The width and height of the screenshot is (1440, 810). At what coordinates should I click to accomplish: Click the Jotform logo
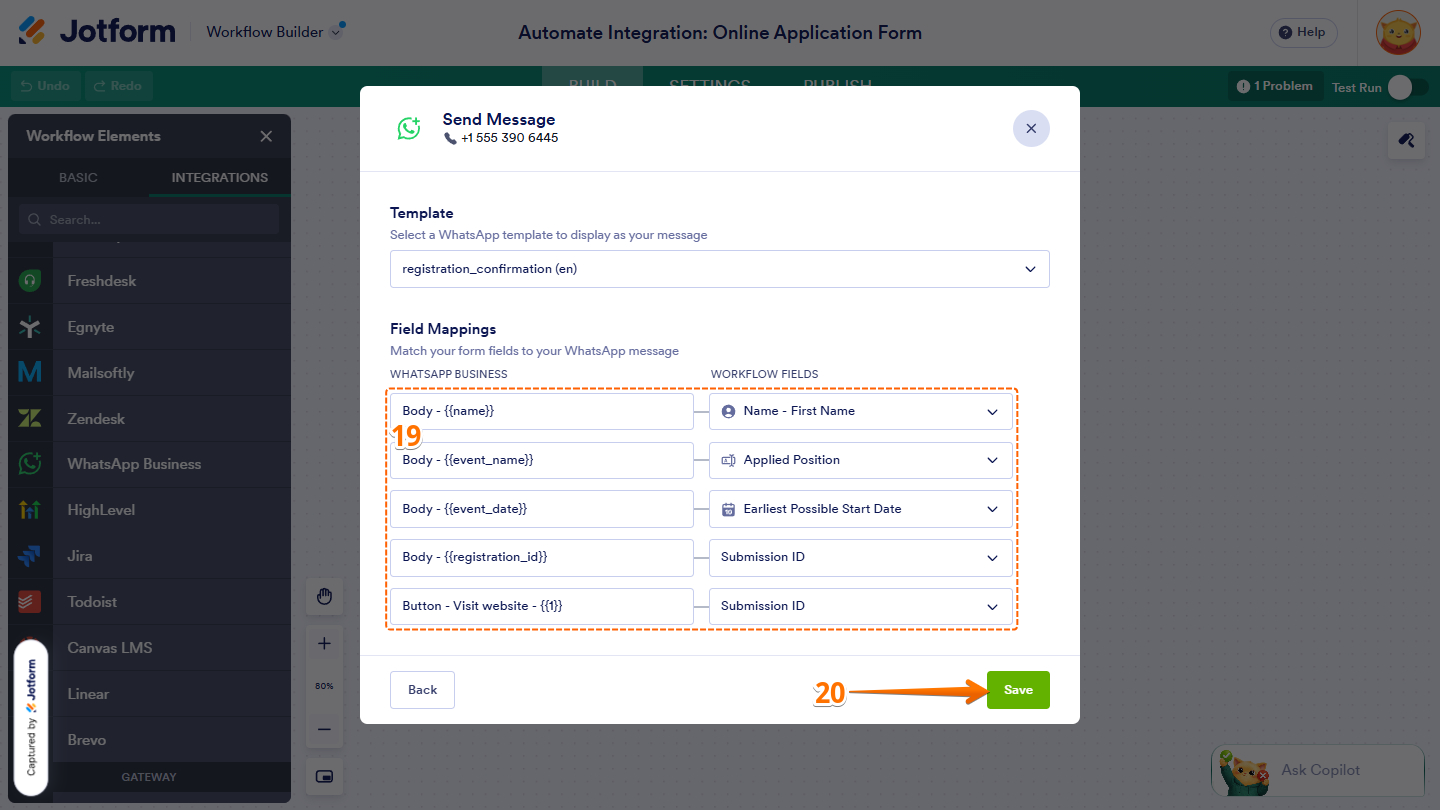coord(97,31)
